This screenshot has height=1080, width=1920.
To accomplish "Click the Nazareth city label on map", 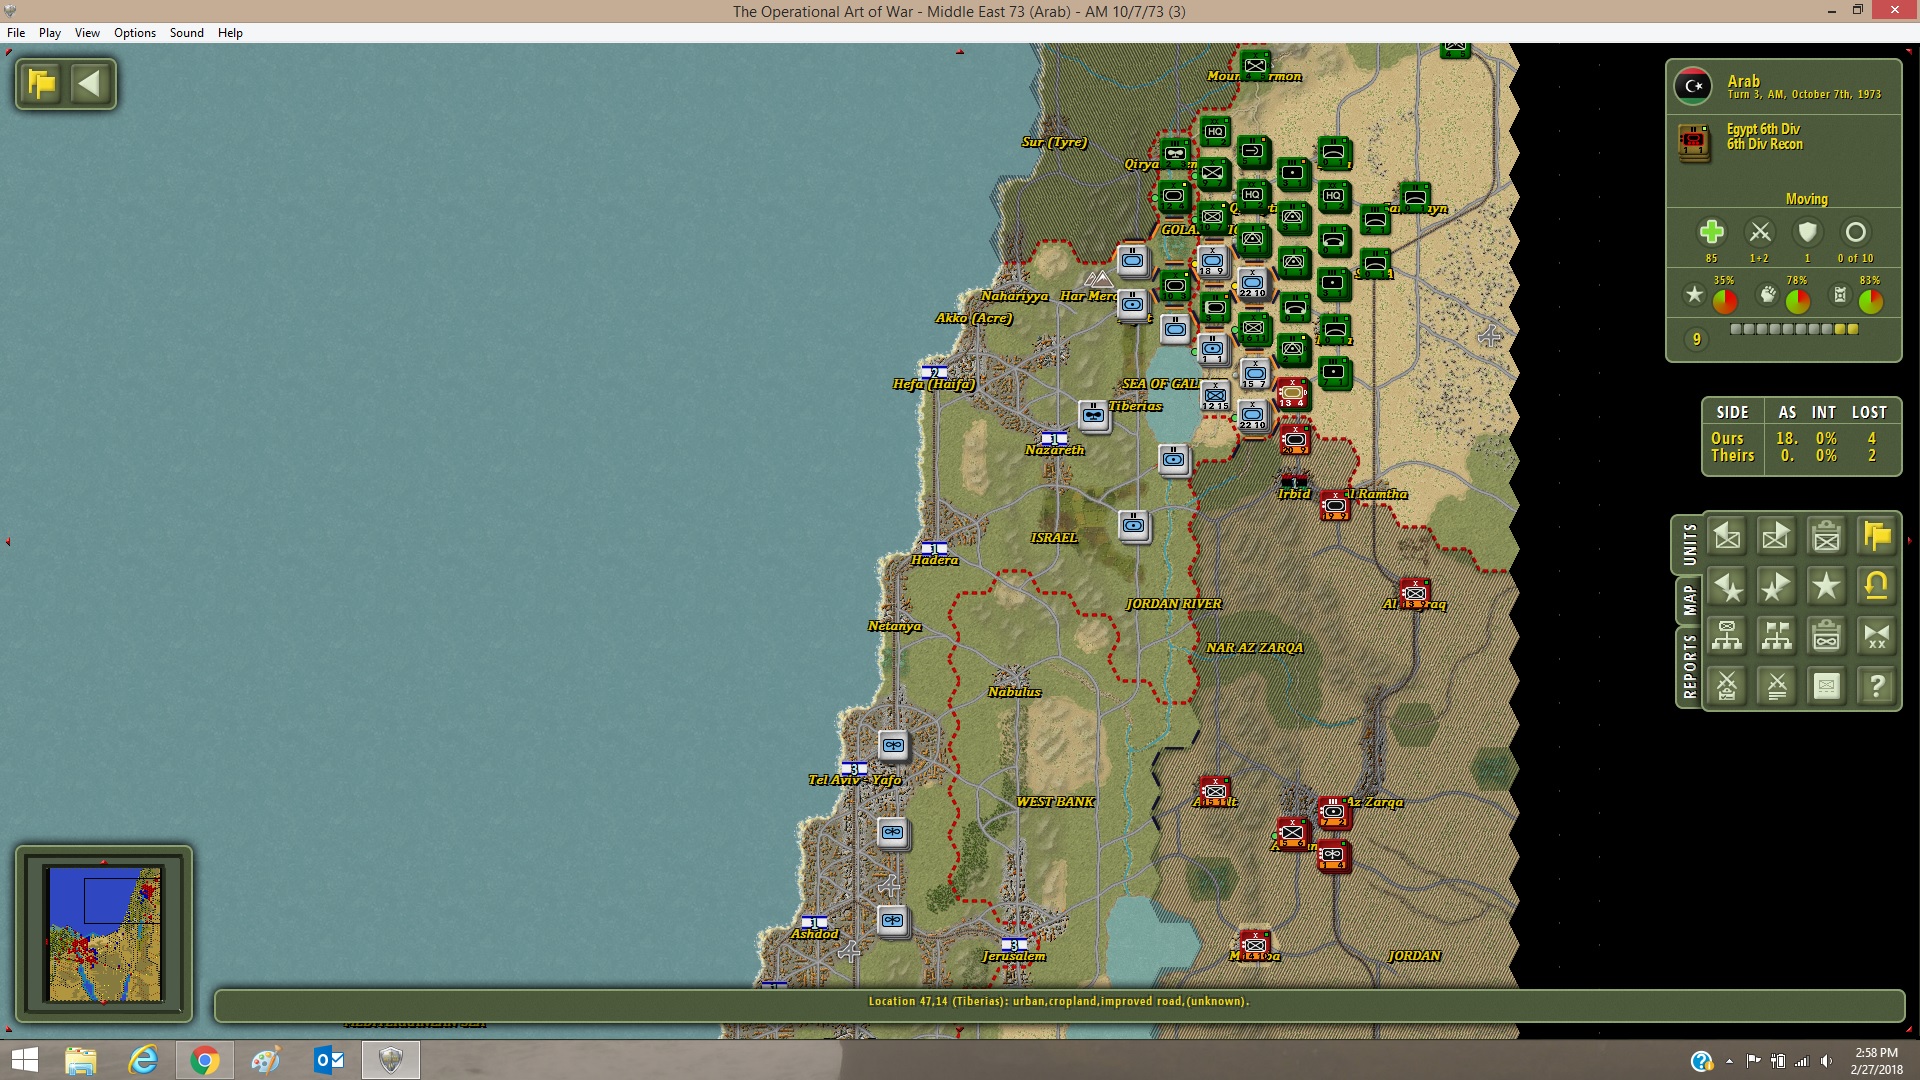I will point(1055,450).
